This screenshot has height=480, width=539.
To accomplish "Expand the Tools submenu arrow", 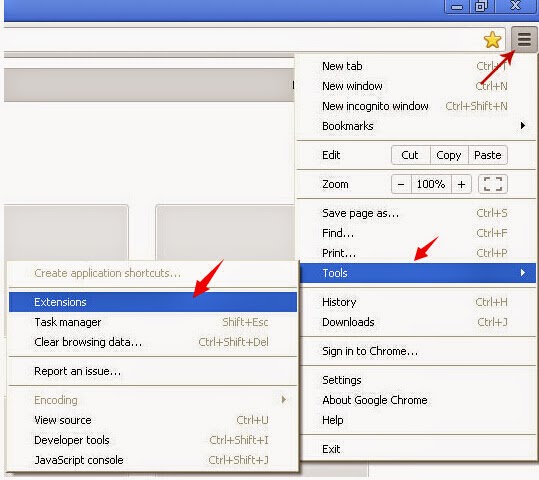I will click(523, 273).
